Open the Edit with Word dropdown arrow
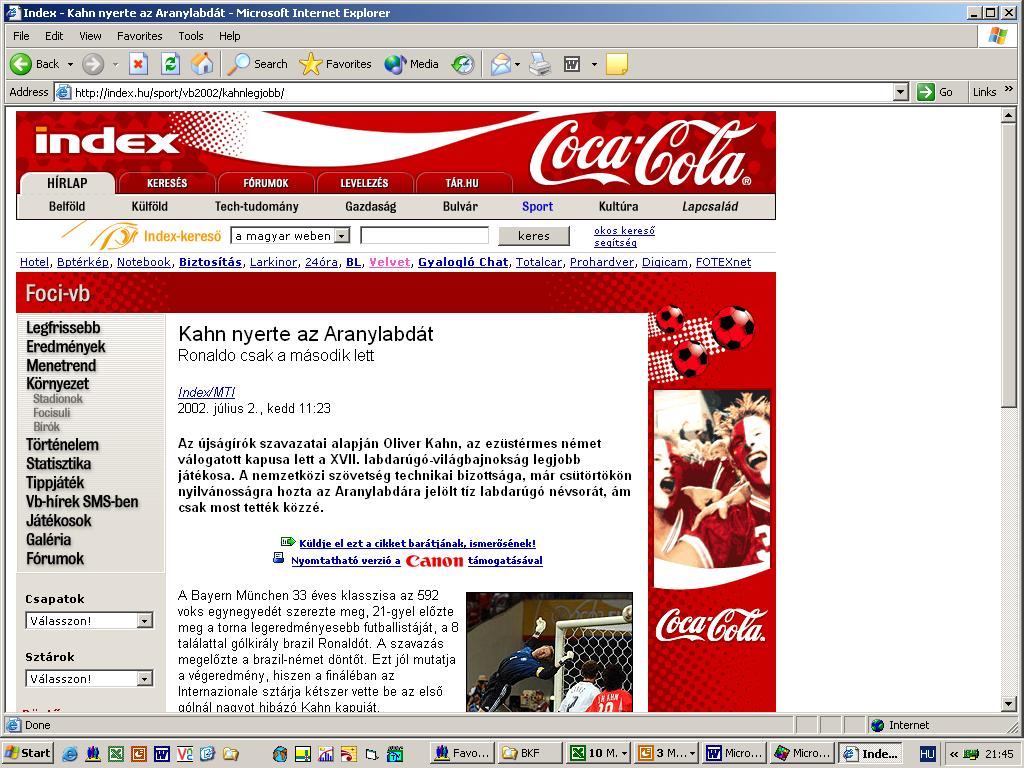1024x768 pixels. [x=594, y=64]
